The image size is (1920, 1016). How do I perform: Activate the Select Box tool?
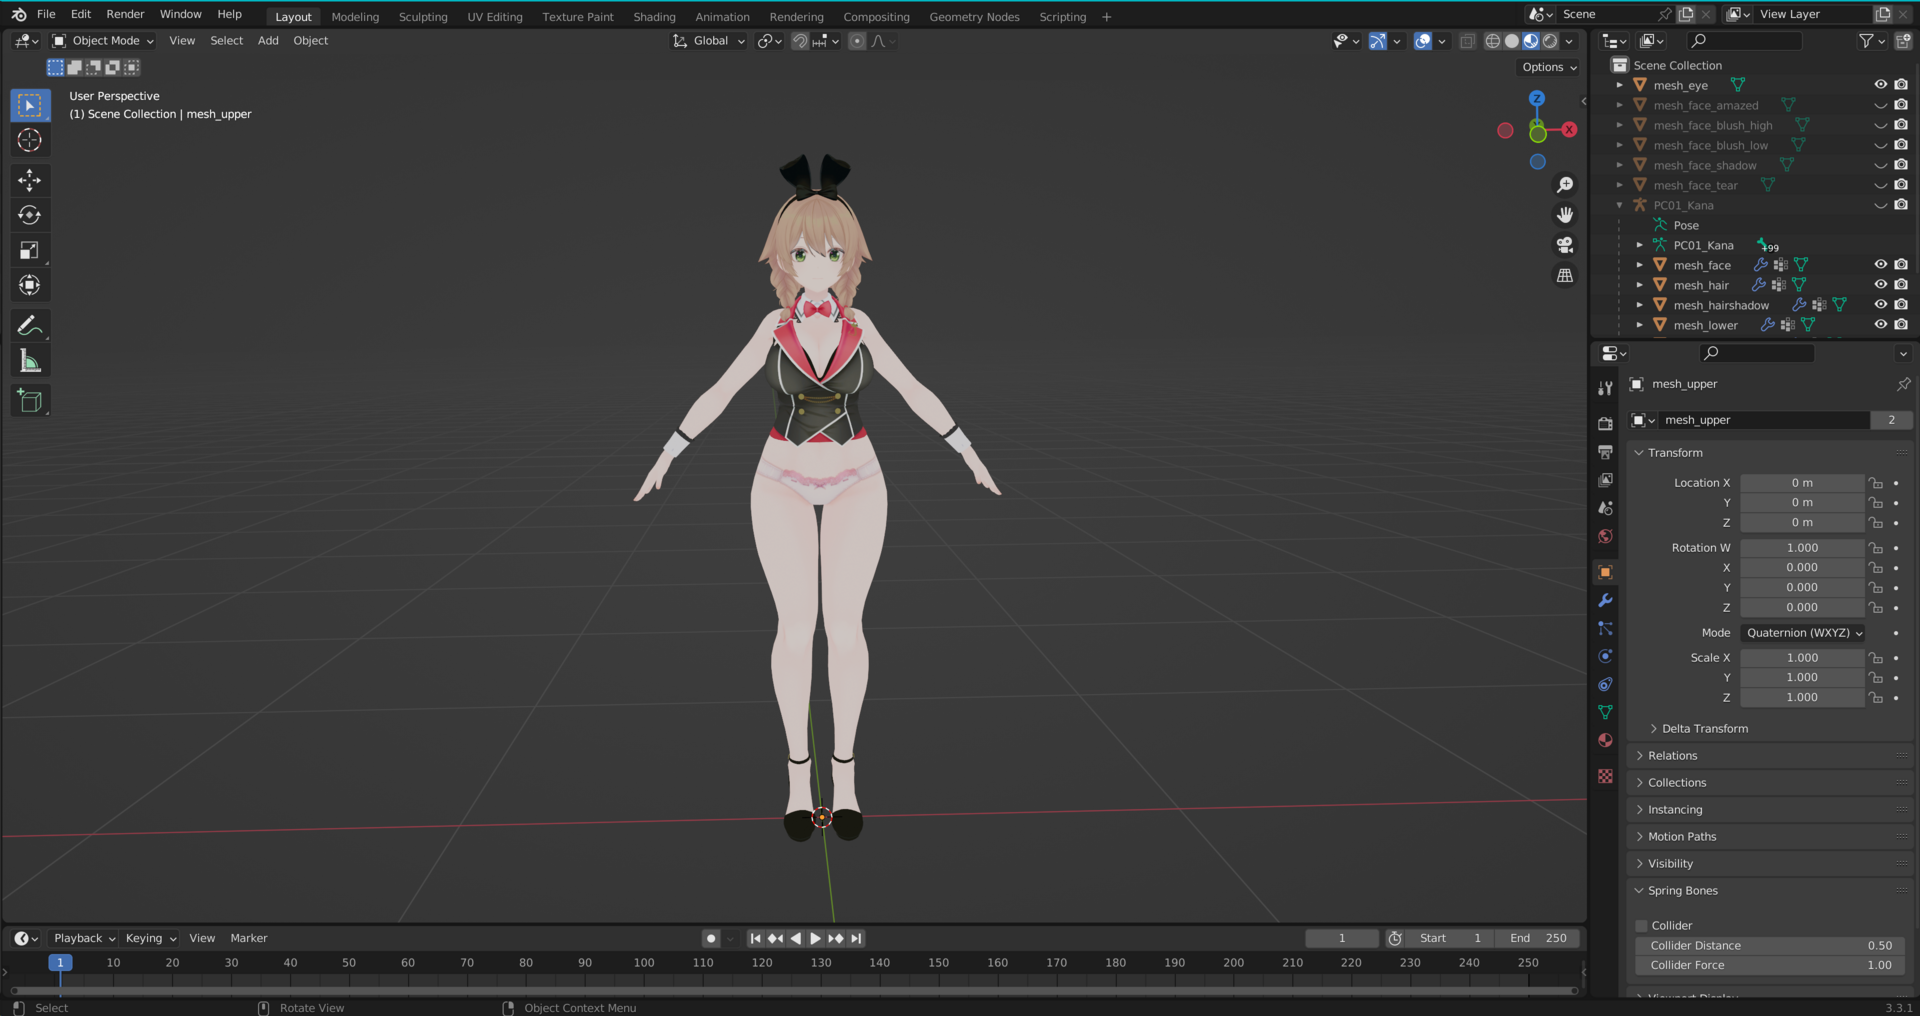30,105
